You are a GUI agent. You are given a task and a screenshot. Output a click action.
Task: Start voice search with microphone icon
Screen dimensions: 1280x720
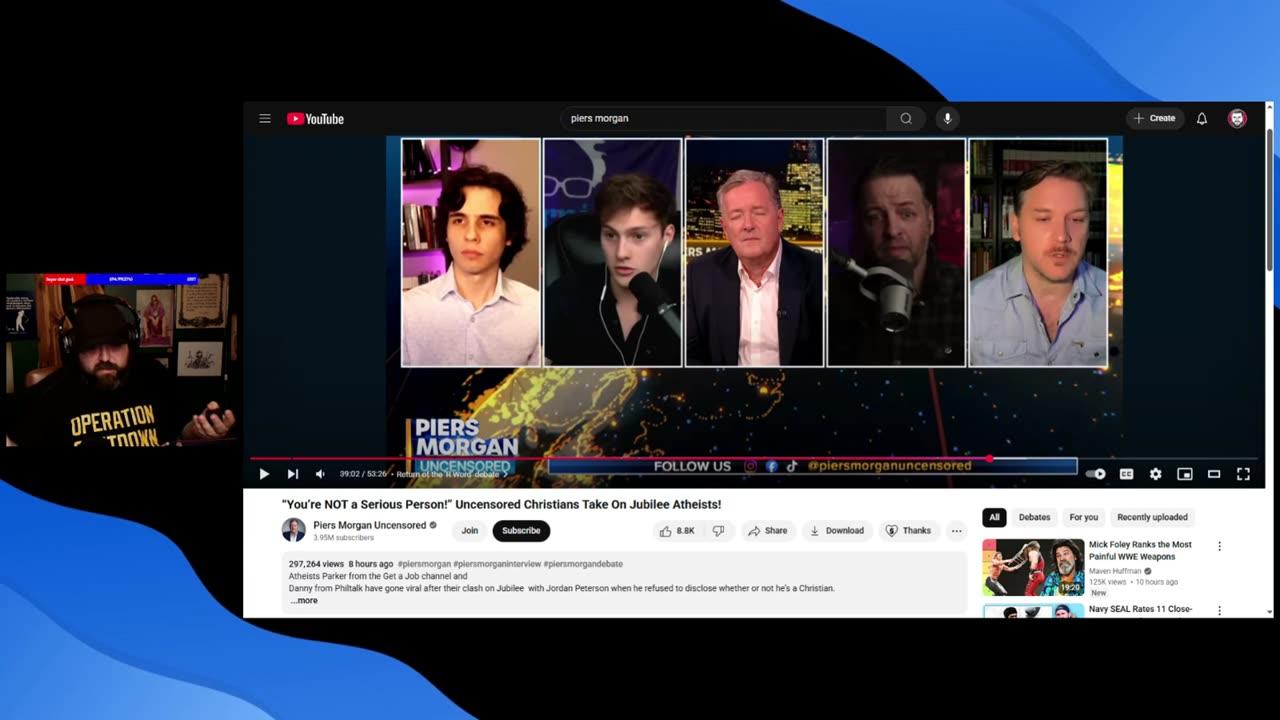948,118
